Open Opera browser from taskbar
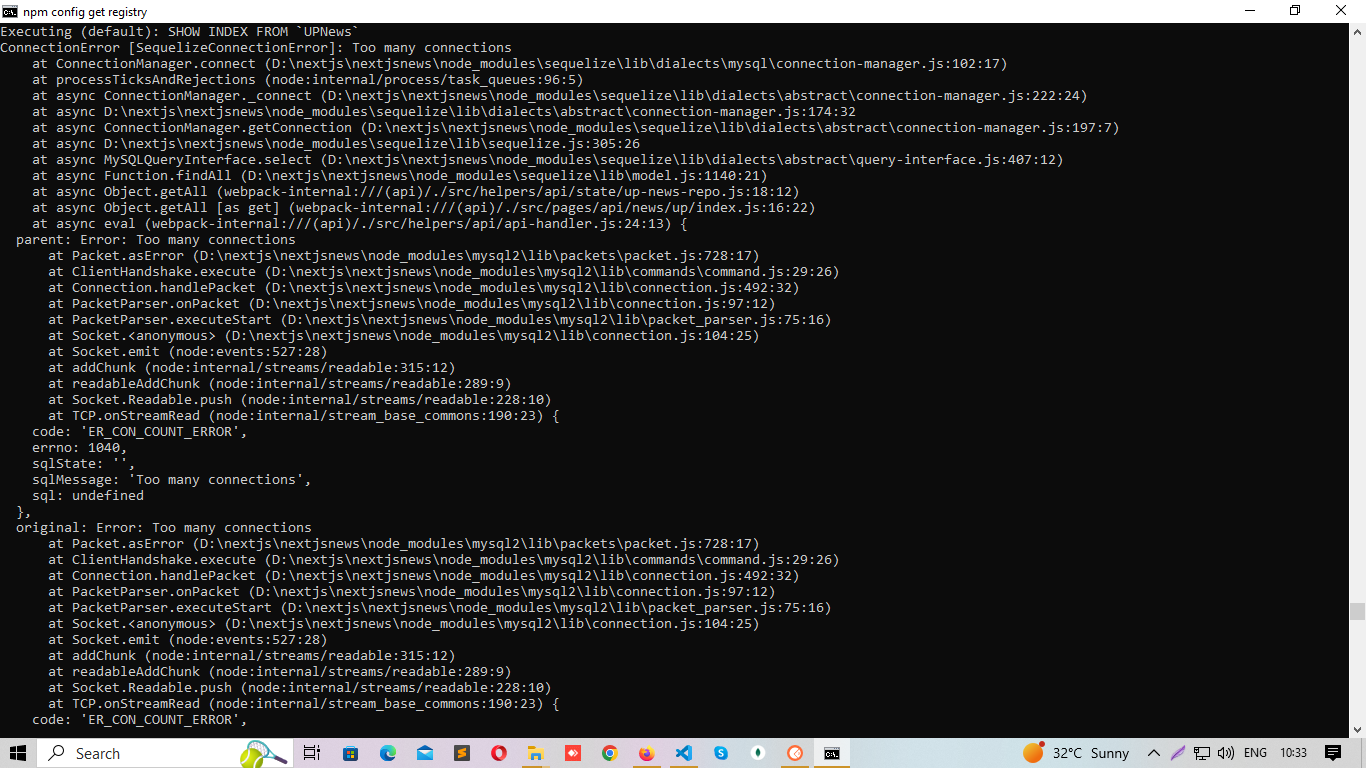Viewport: 1366px width, 768px height. tap(498, 753)
